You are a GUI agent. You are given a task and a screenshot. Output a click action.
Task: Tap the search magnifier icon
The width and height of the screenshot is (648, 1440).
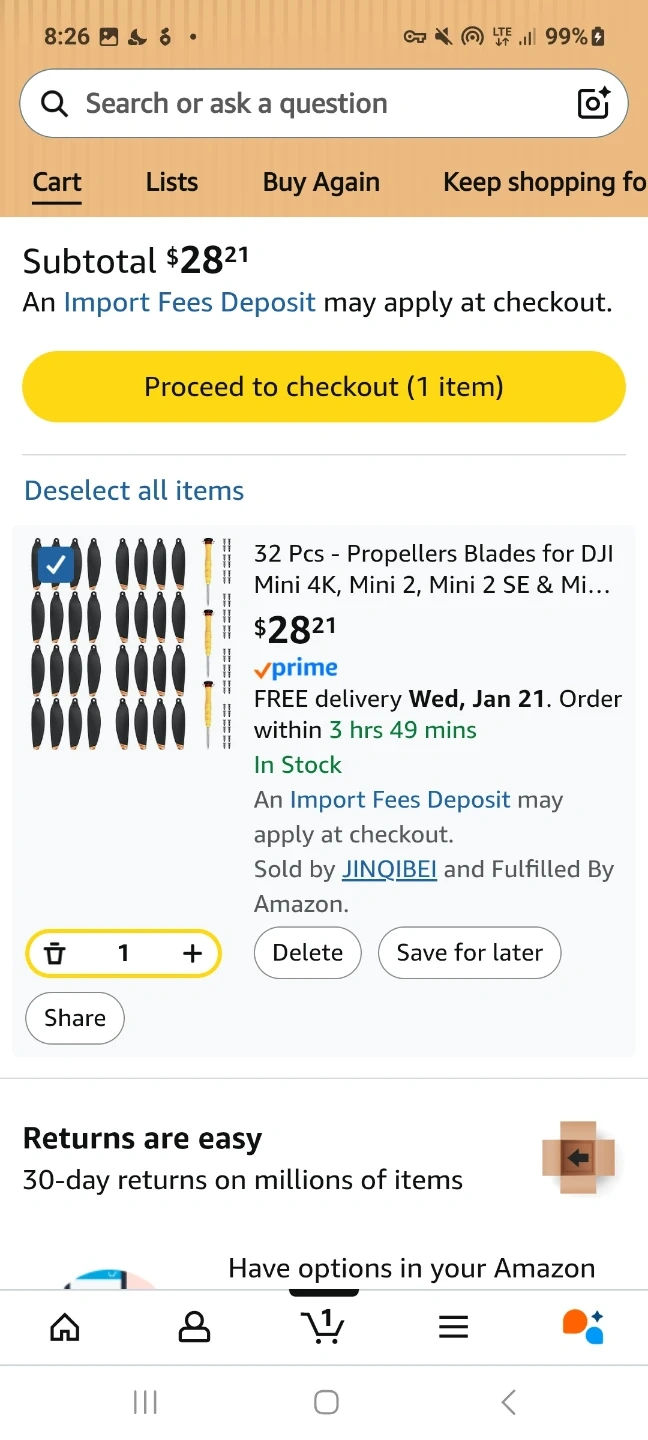pos(54,103)
